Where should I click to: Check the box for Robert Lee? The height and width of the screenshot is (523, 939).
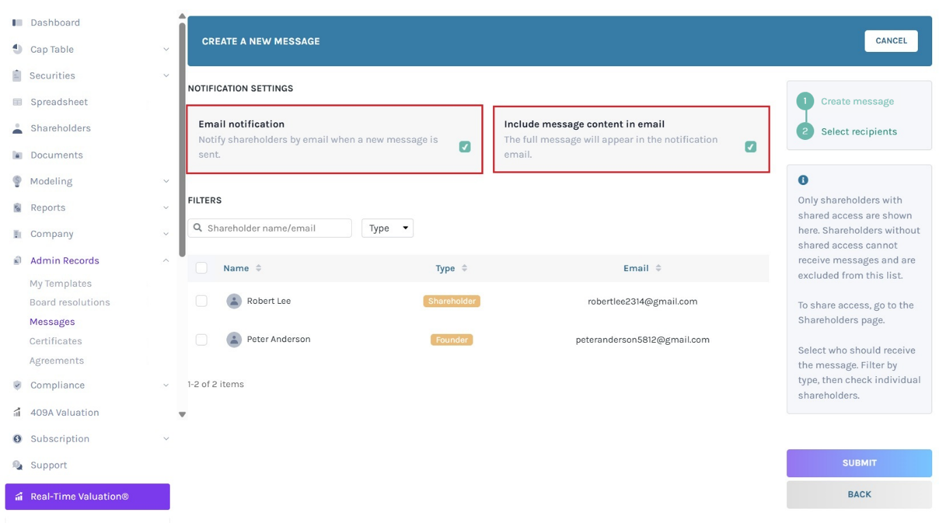tap(201, 301)
